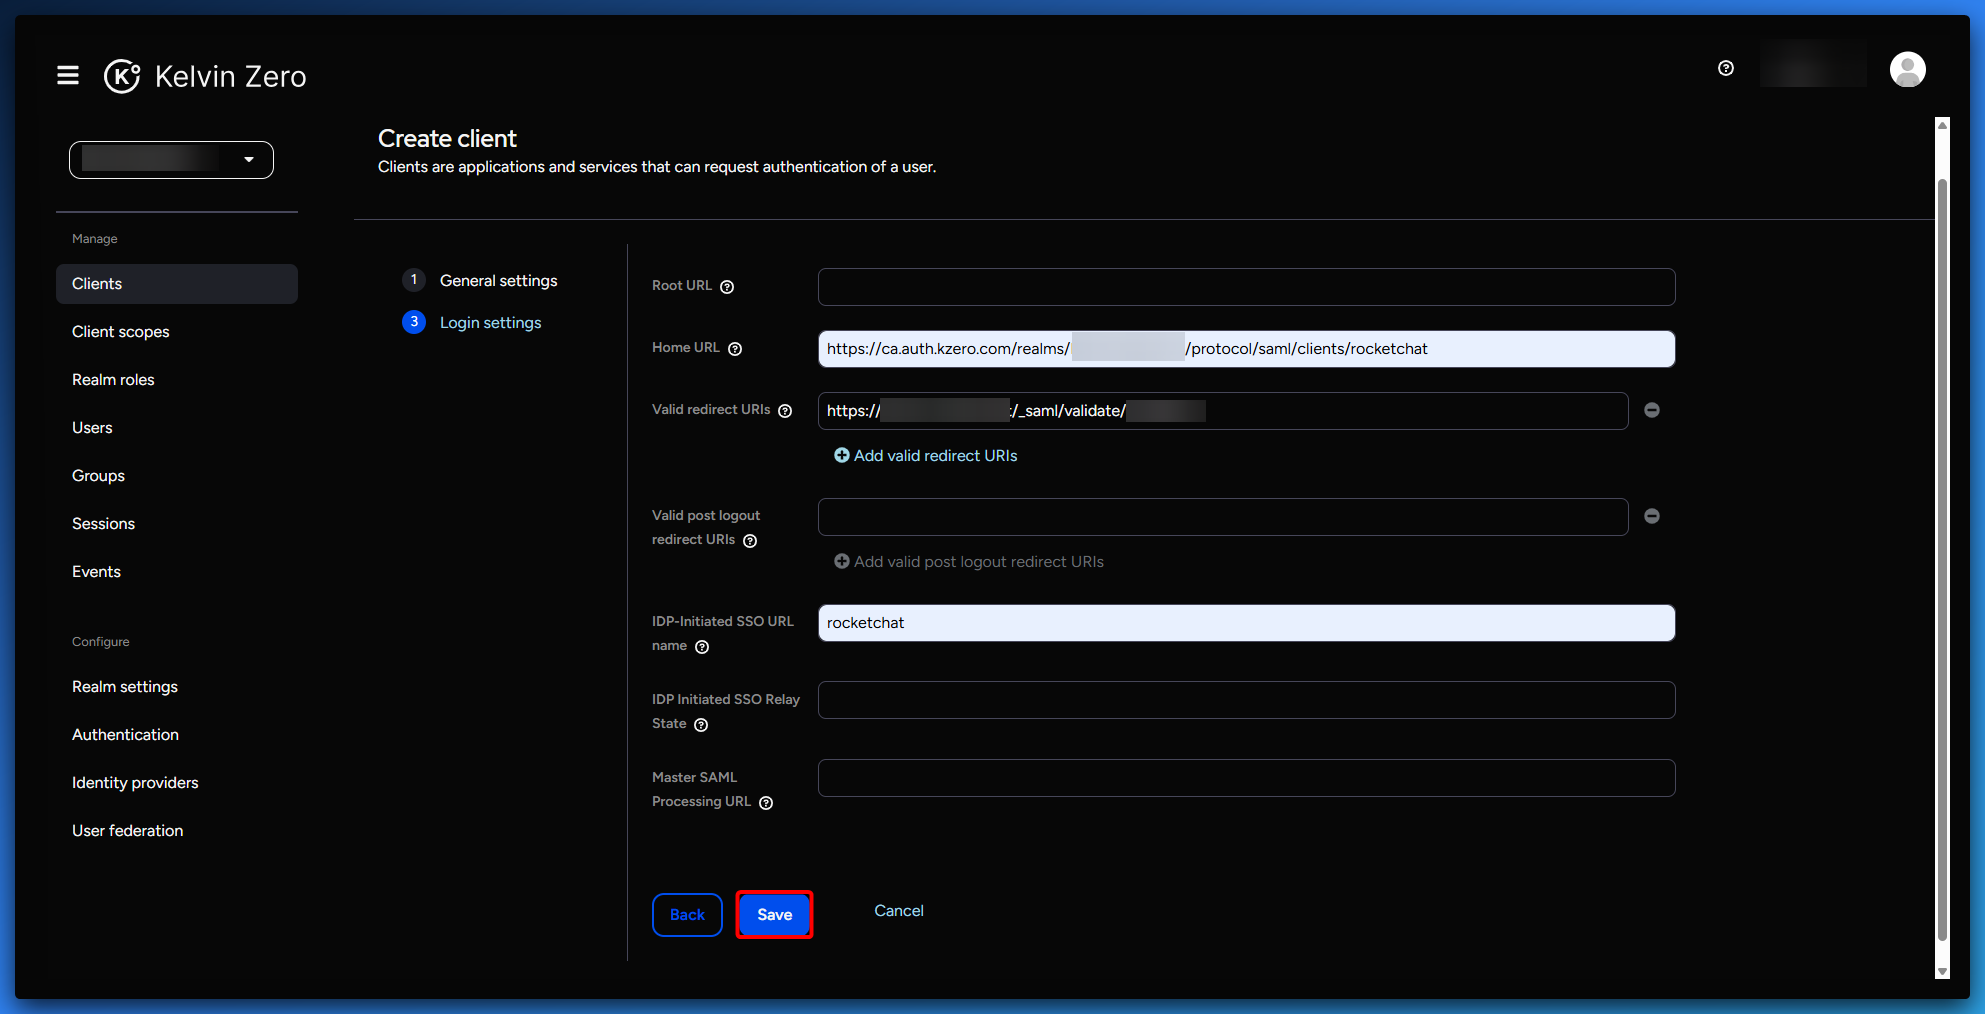Show help for Master SAML Processing URL
The image size is (1985, 1014).
(766, 803)
